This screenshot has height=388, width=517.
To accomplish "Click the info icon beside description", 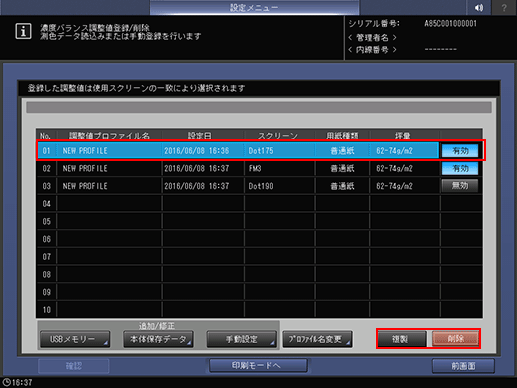I will coord(23,31).
